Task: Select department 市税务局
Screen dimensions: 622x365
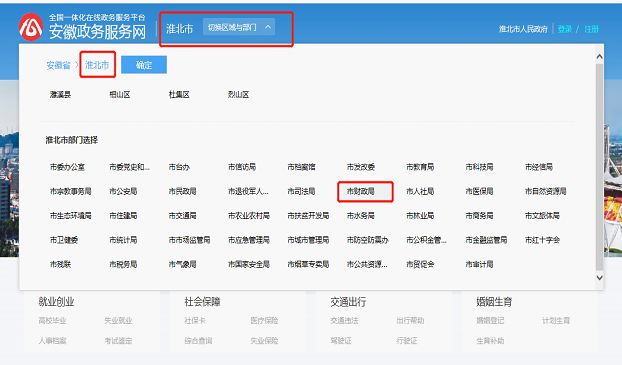Action: pyautogui.click(x=123, y=264)
